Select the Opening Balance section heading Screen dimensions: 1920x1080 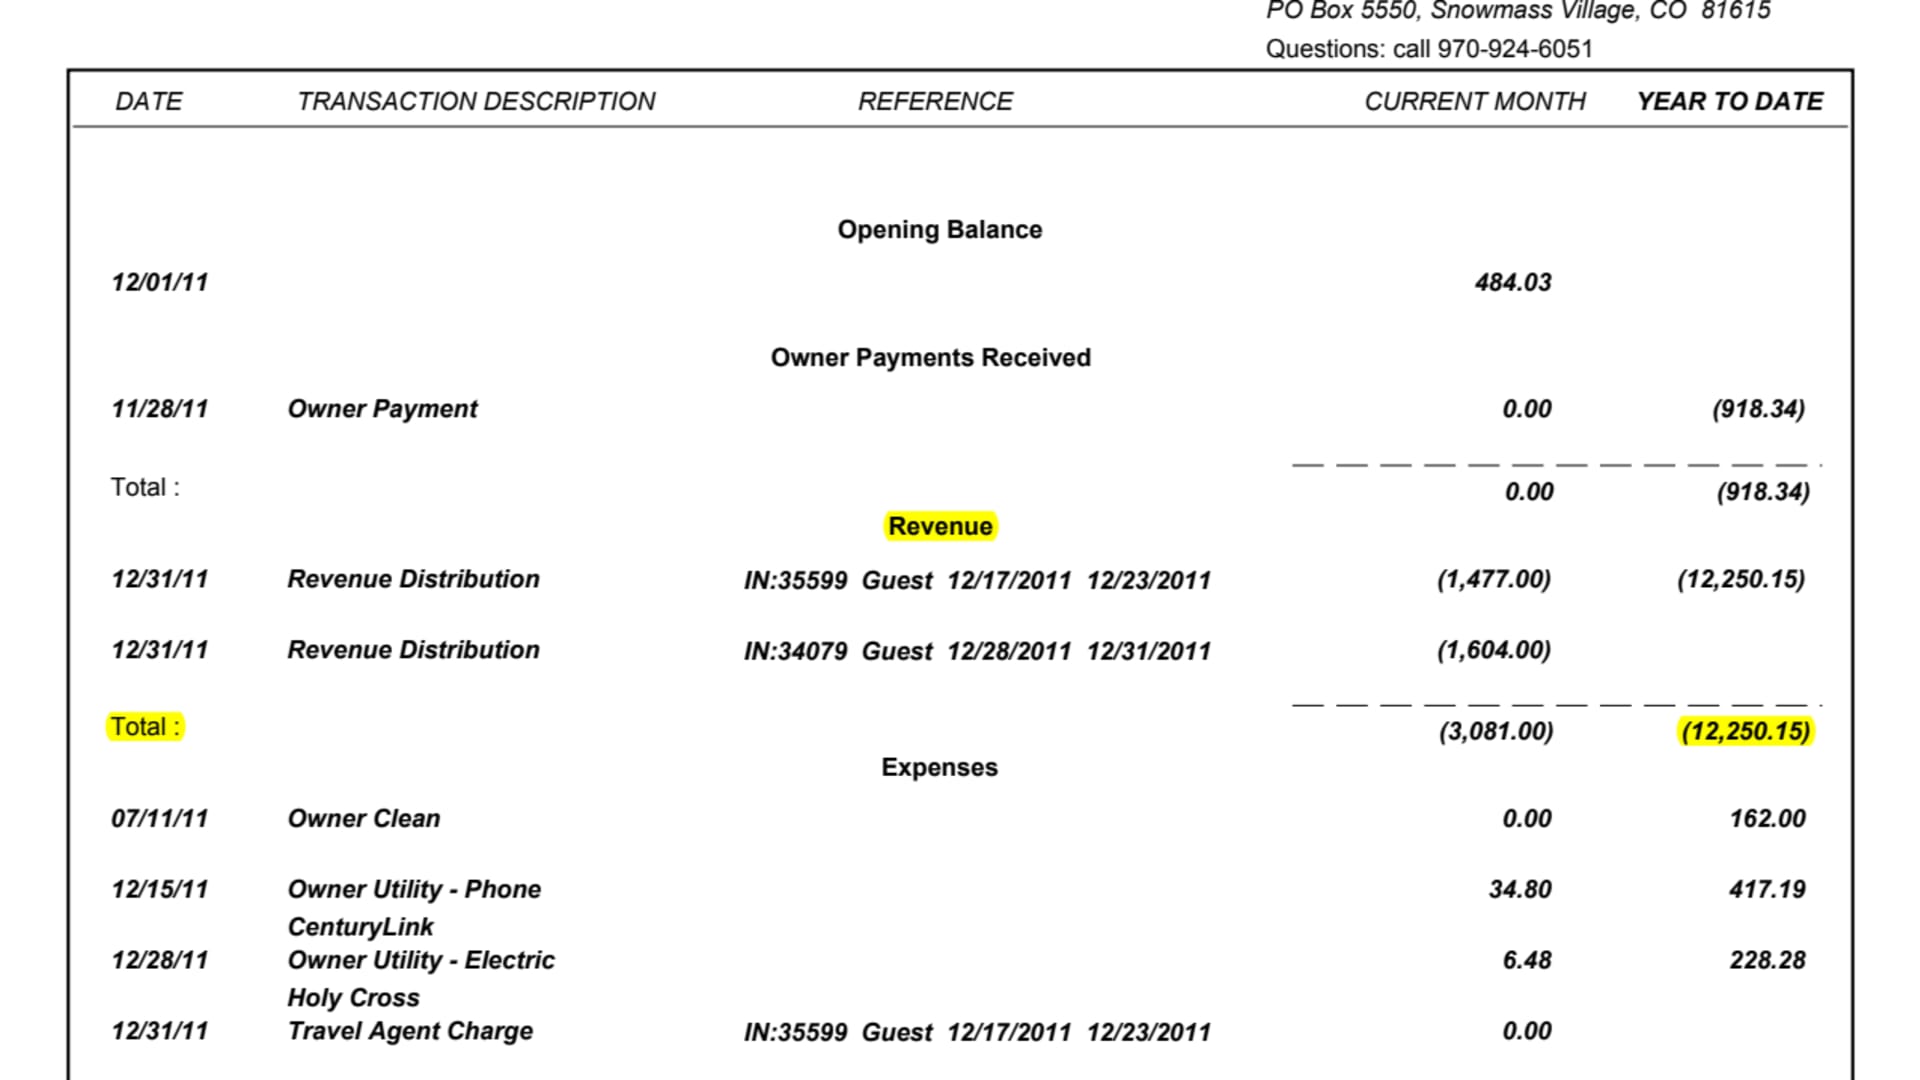(940, 230)
